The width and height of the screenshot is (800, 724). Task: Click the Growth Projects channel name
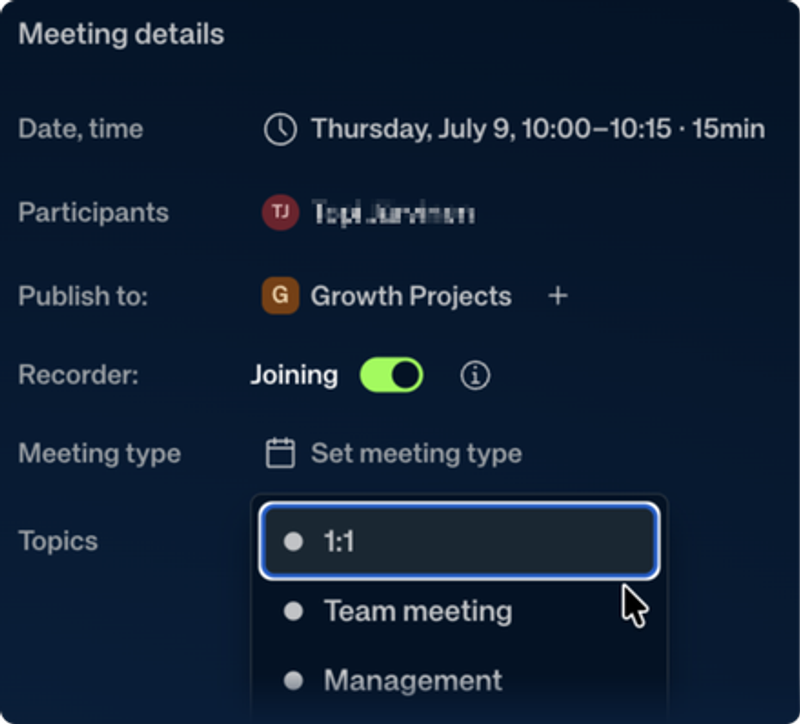[411, 296]
